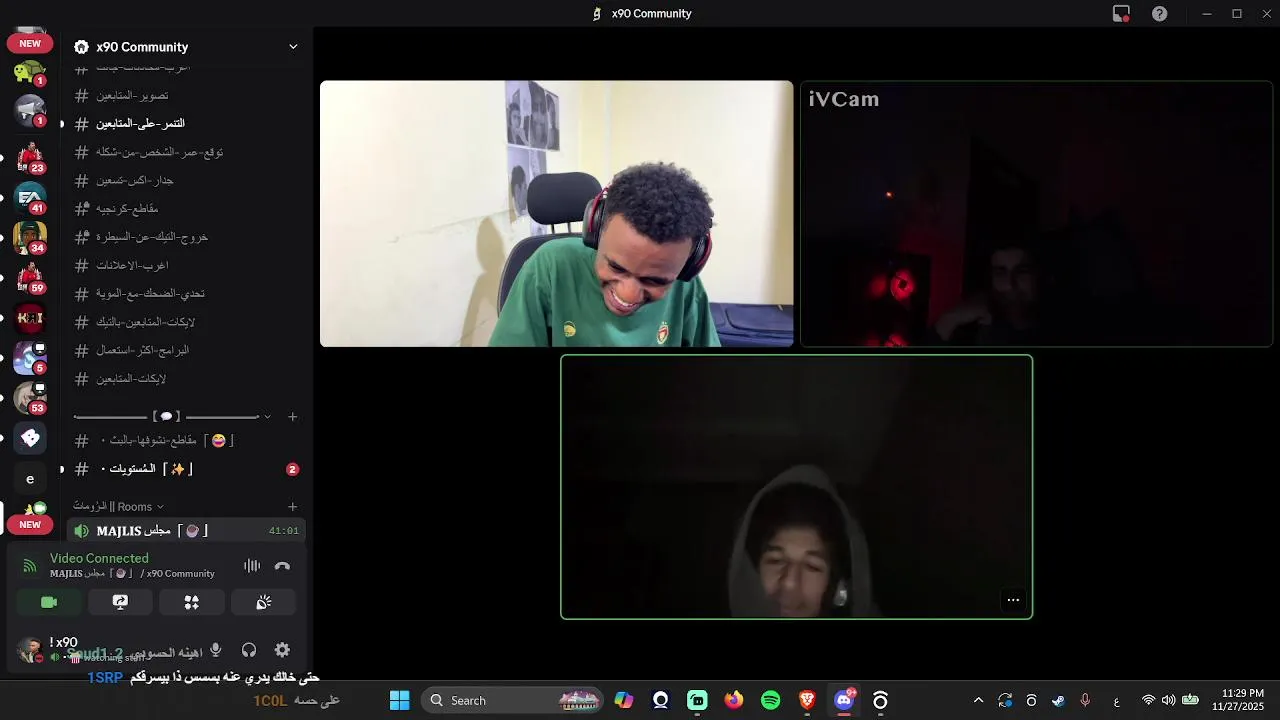Viewport: 1280px width, 720px height.
Task: Open the green turtle server icon
Action: tap(30, 72)
